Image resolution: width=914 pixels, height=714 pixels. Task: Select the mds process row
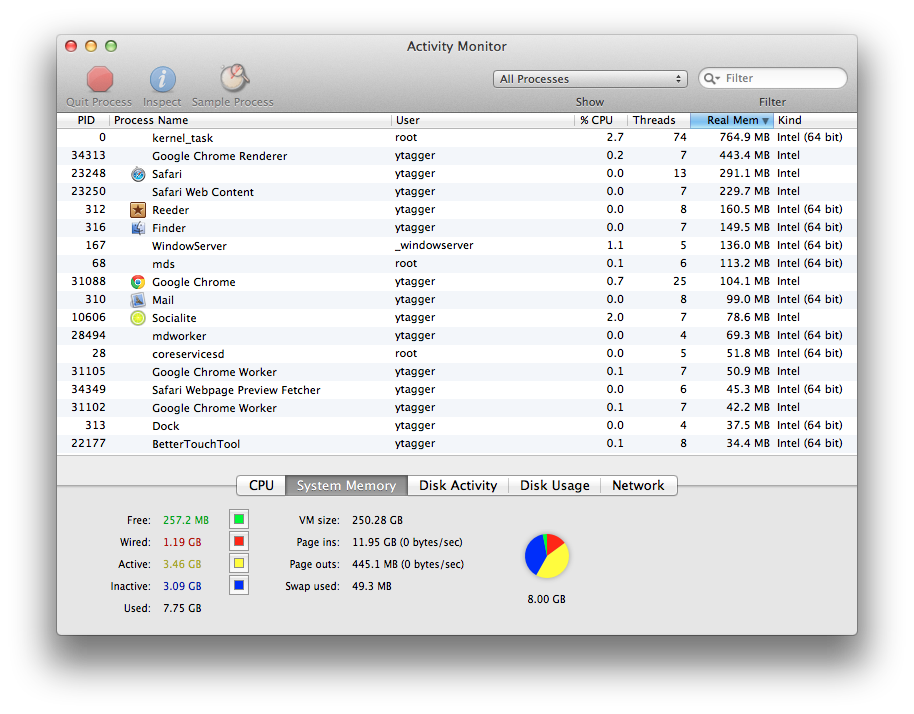(457, 264)
